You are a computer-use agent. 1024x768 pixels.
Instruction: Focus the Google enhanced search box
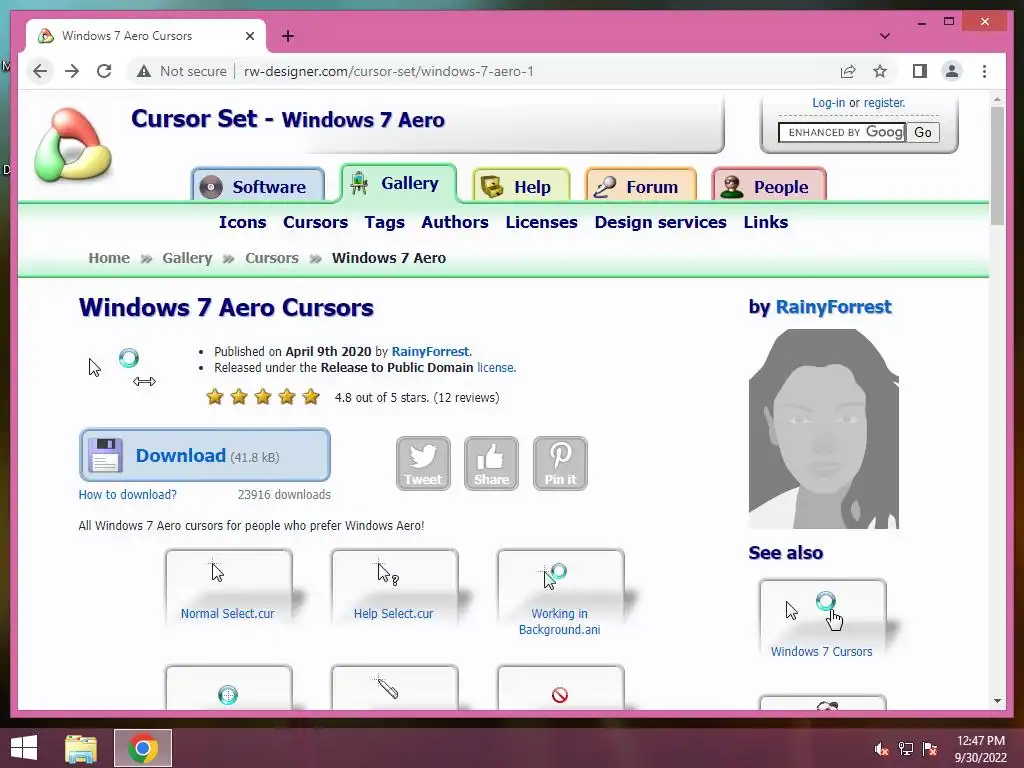[x=842, y=133]
